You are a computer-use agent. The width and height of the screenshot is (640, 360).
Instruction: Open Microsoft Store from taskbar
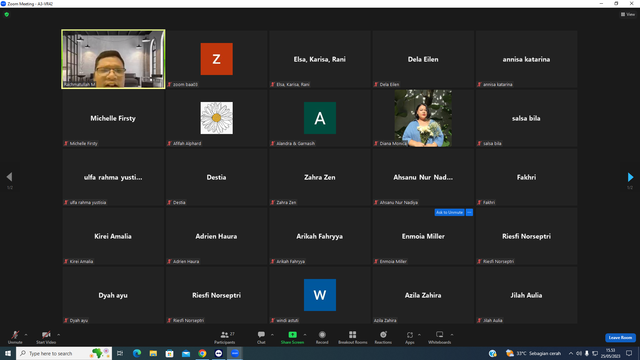(169, 353)
